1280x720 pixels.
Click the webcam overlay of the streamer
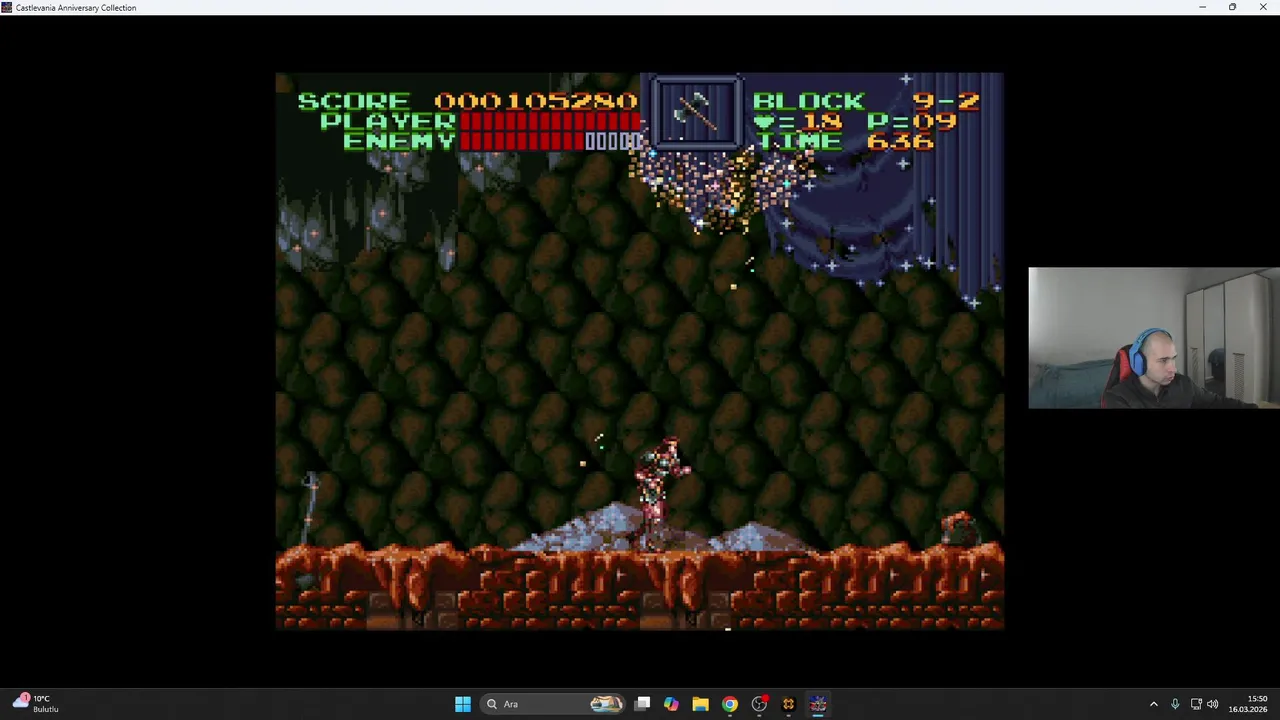click(1153, 338)
